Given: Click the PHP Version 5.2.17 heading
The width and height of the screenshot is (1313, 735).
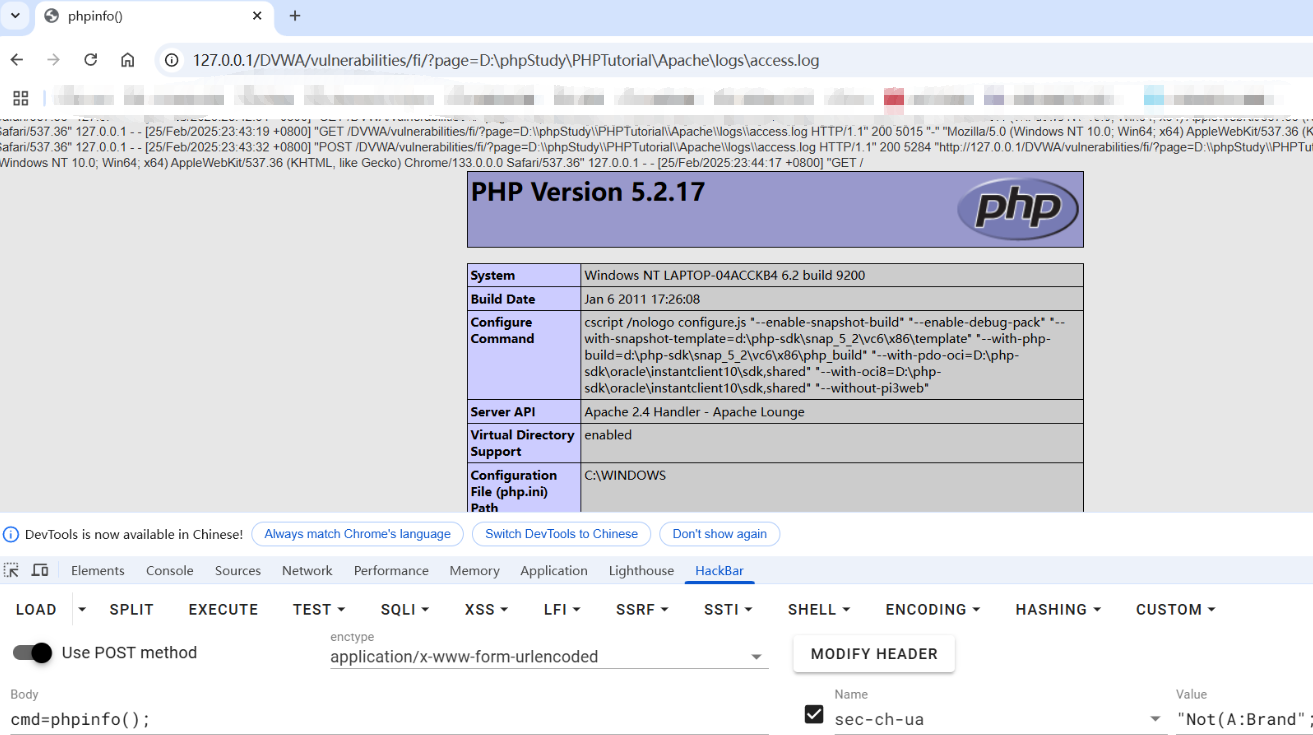Looking at the screenshot, I should (x=588, y=192).
